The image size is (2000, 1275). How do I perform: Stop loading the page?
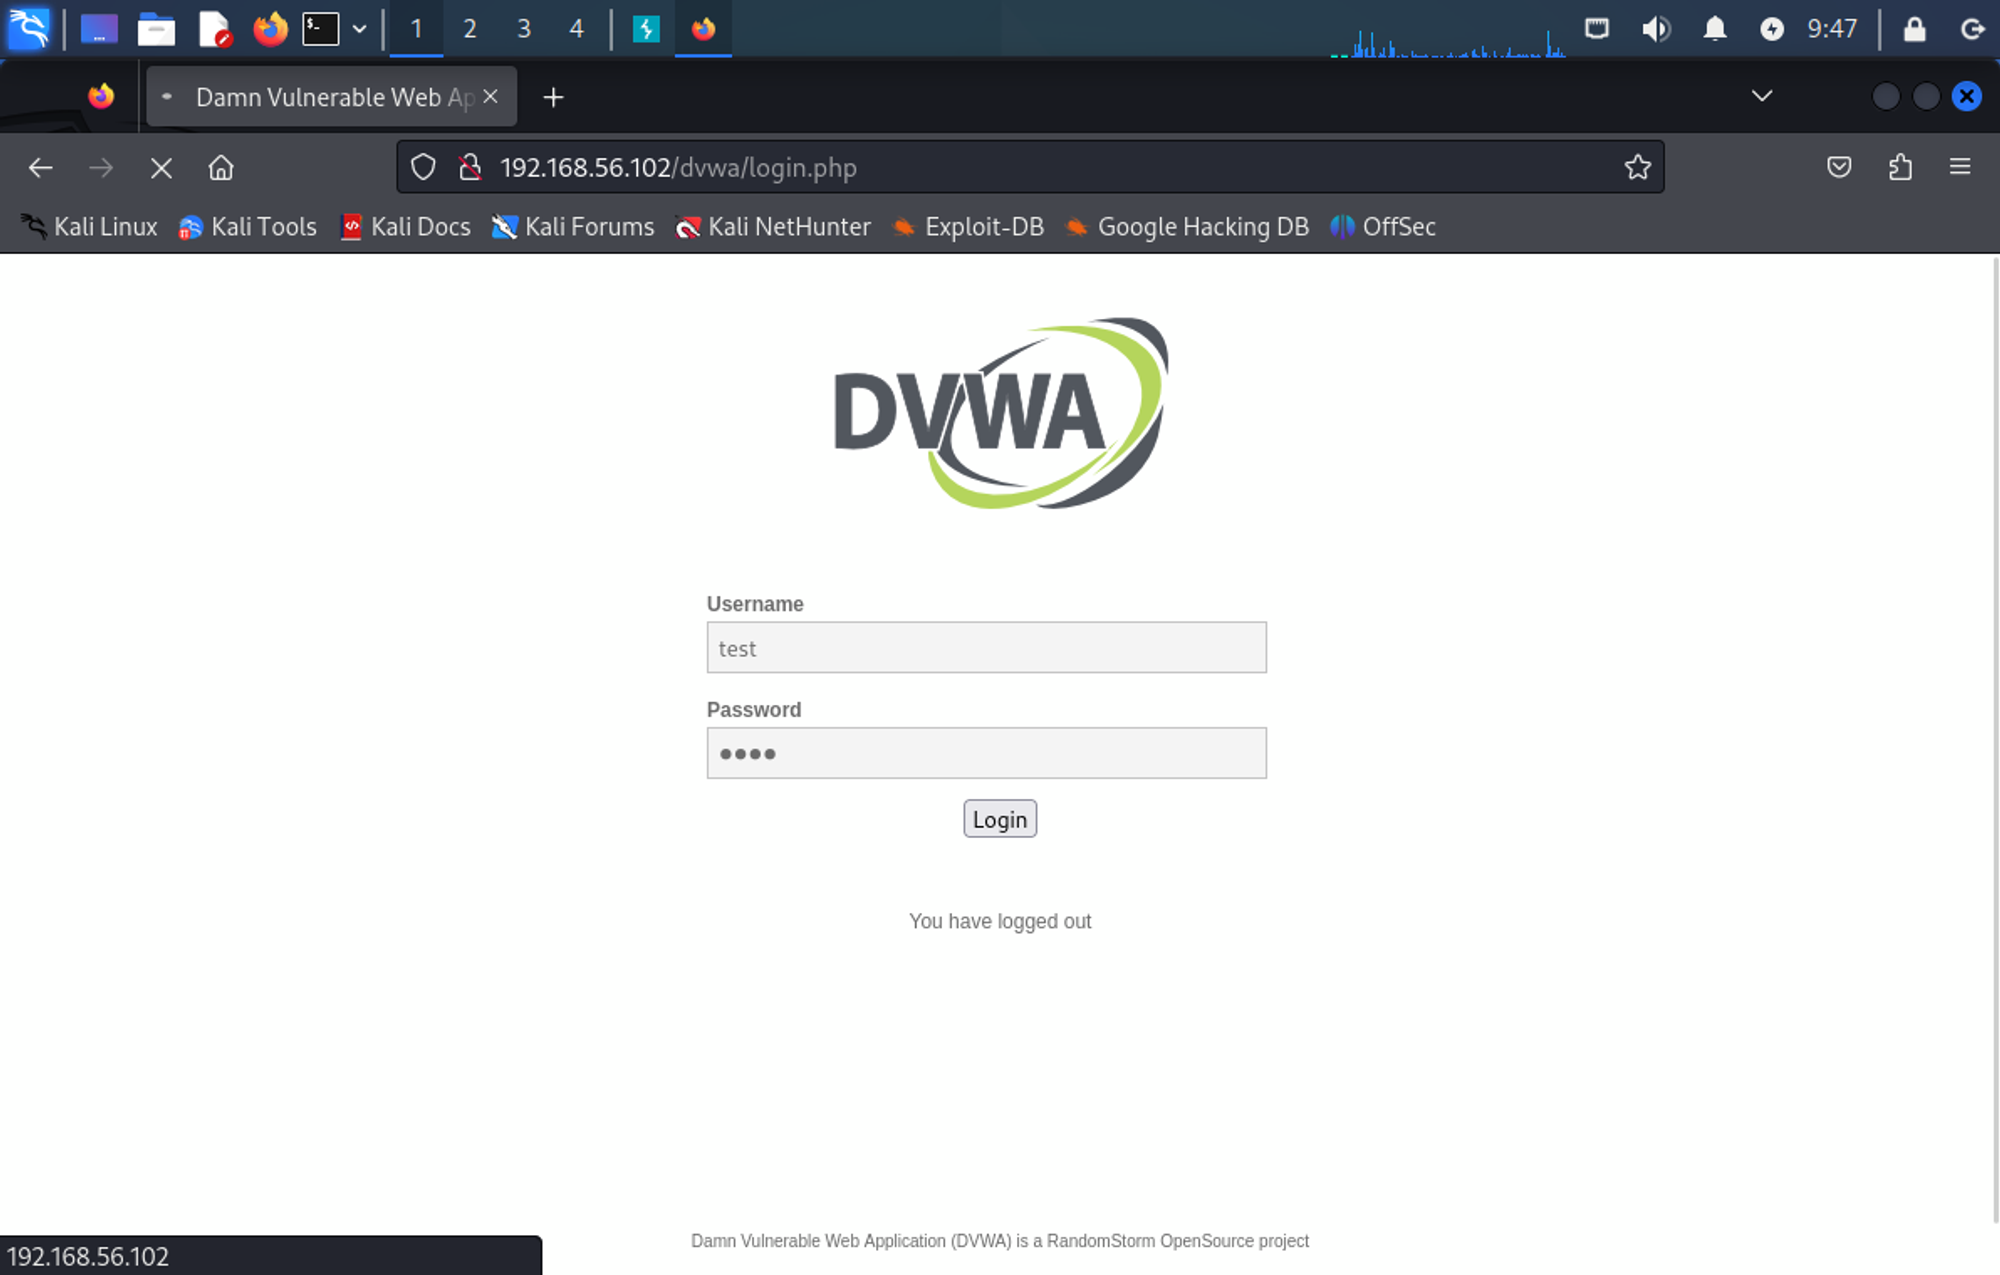pyautogui.click(x=161, y=167)
